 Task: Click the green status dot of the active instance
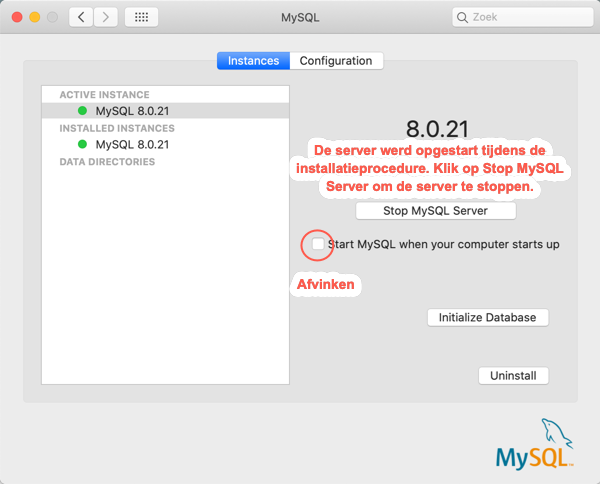pyautogui.click(x=82, y=111)
